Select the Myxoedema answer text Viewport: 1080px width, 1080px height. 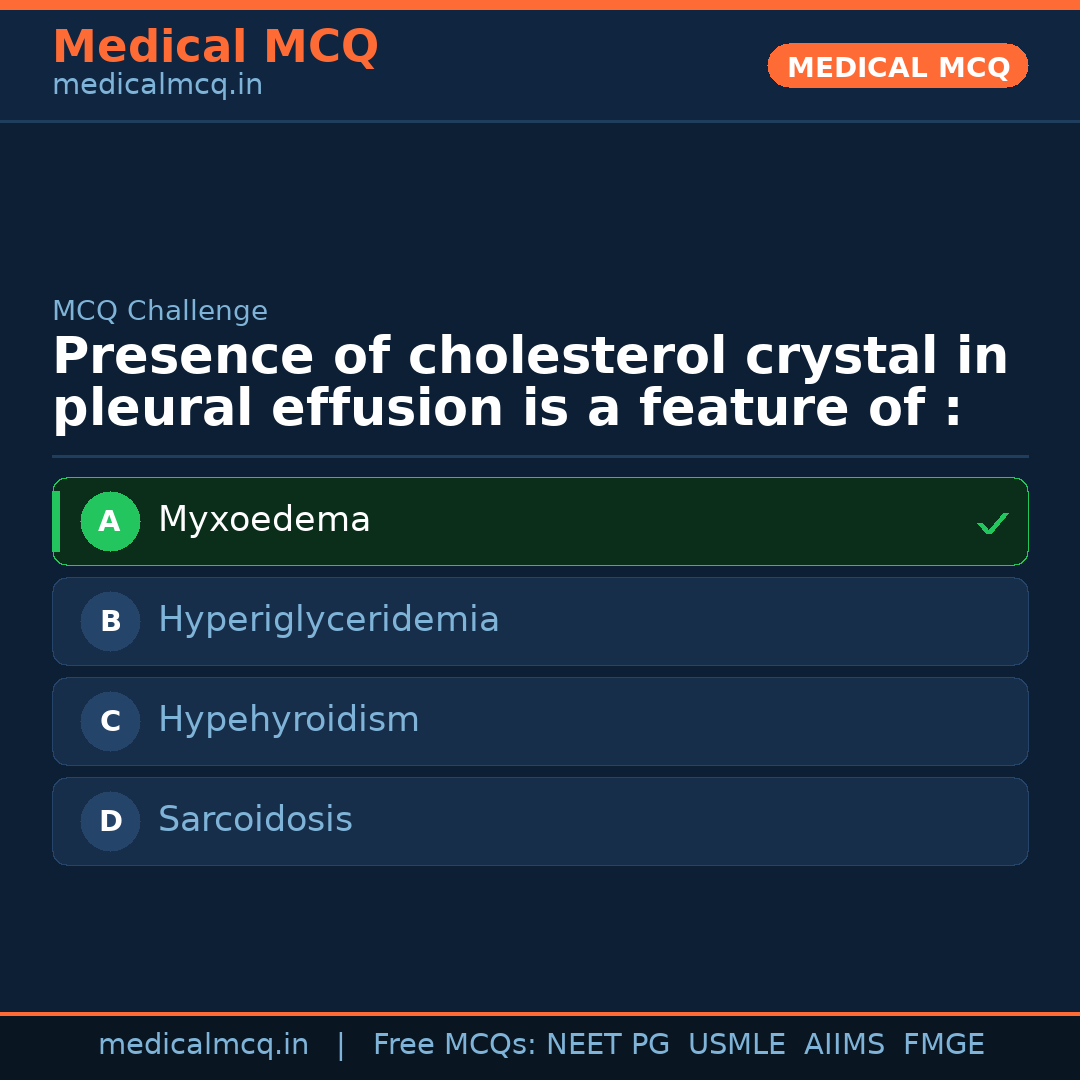point(264,520)
